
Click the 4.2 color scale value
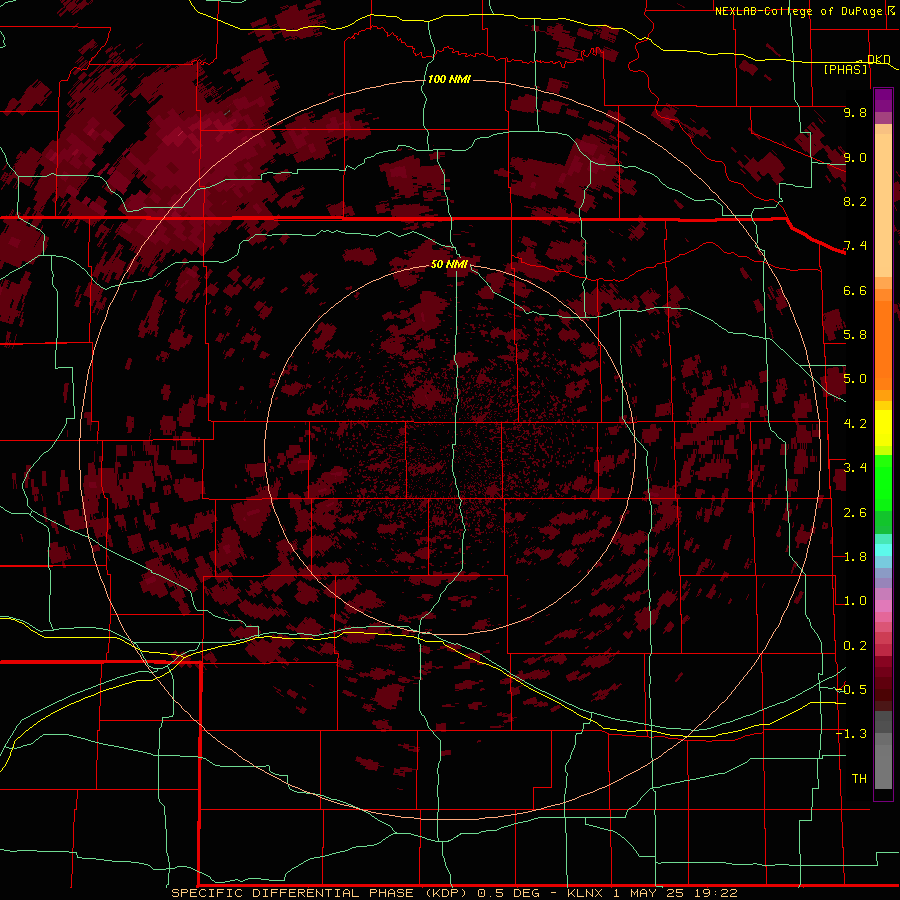855,424
